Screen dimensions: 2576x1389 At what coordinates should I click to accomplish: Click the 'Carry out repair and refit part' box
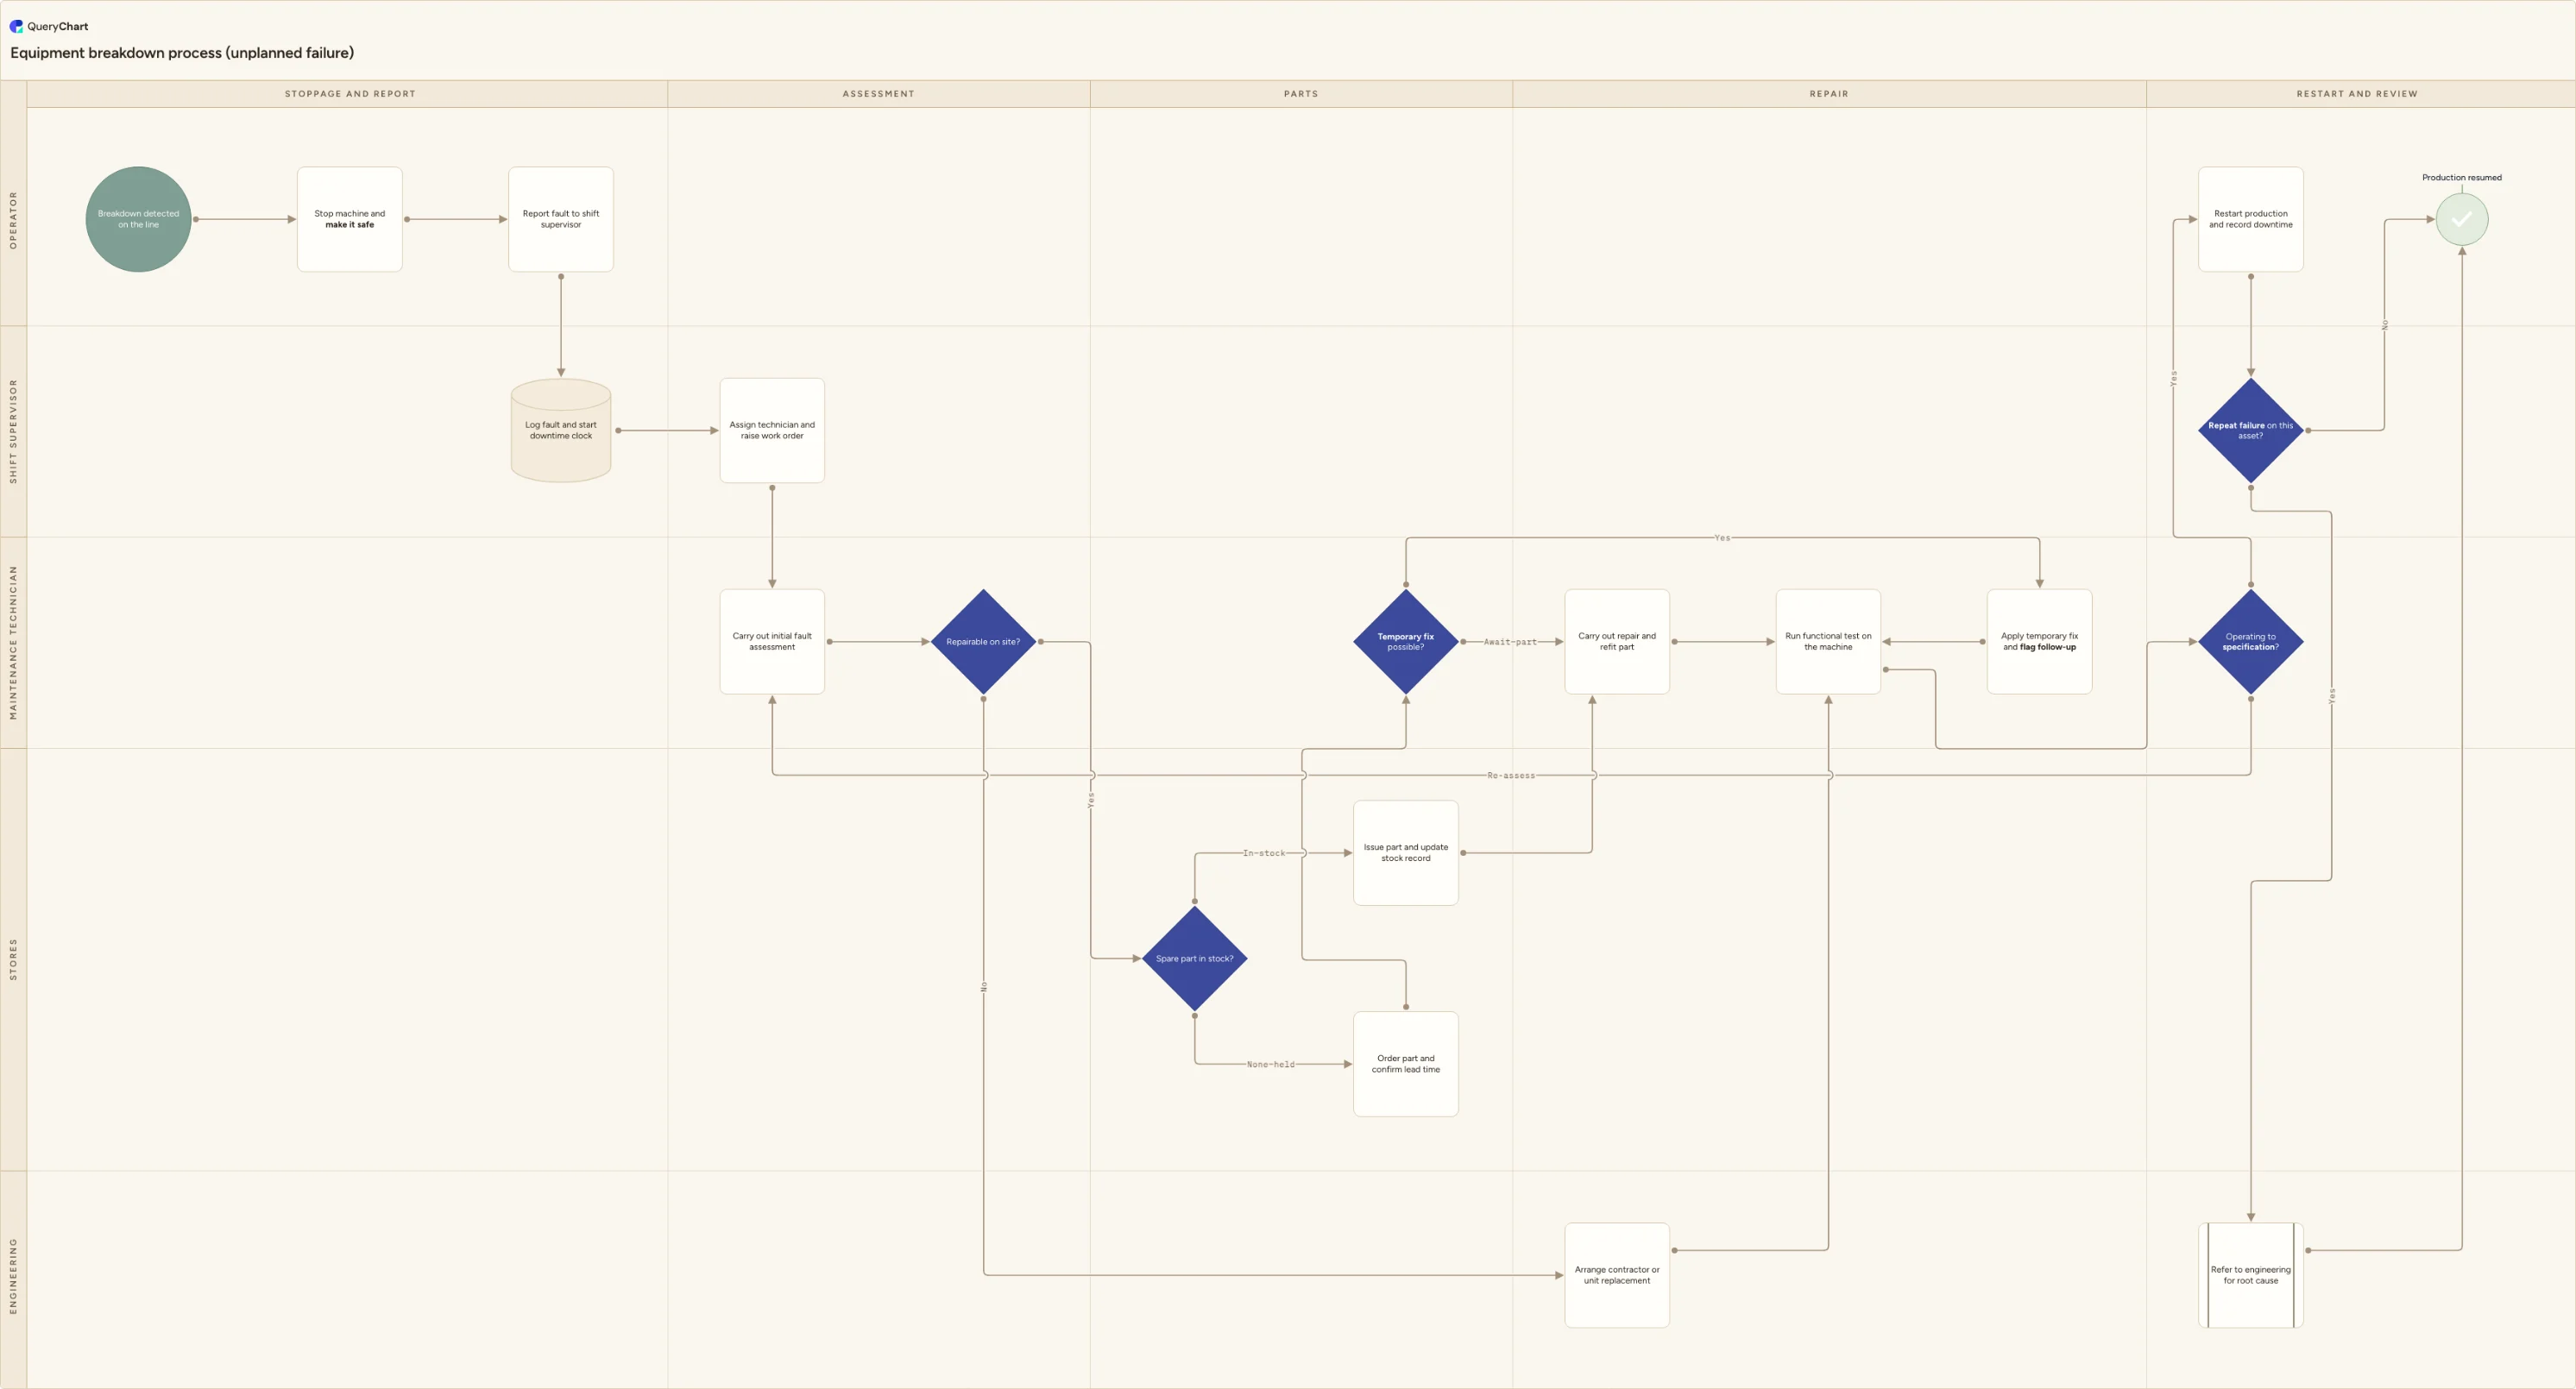(1617, 641)
